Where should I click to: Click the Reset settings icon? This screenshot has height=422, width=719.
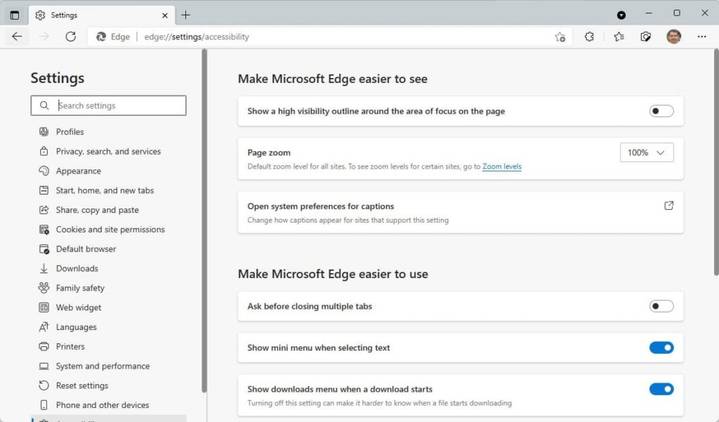[44, 385]
